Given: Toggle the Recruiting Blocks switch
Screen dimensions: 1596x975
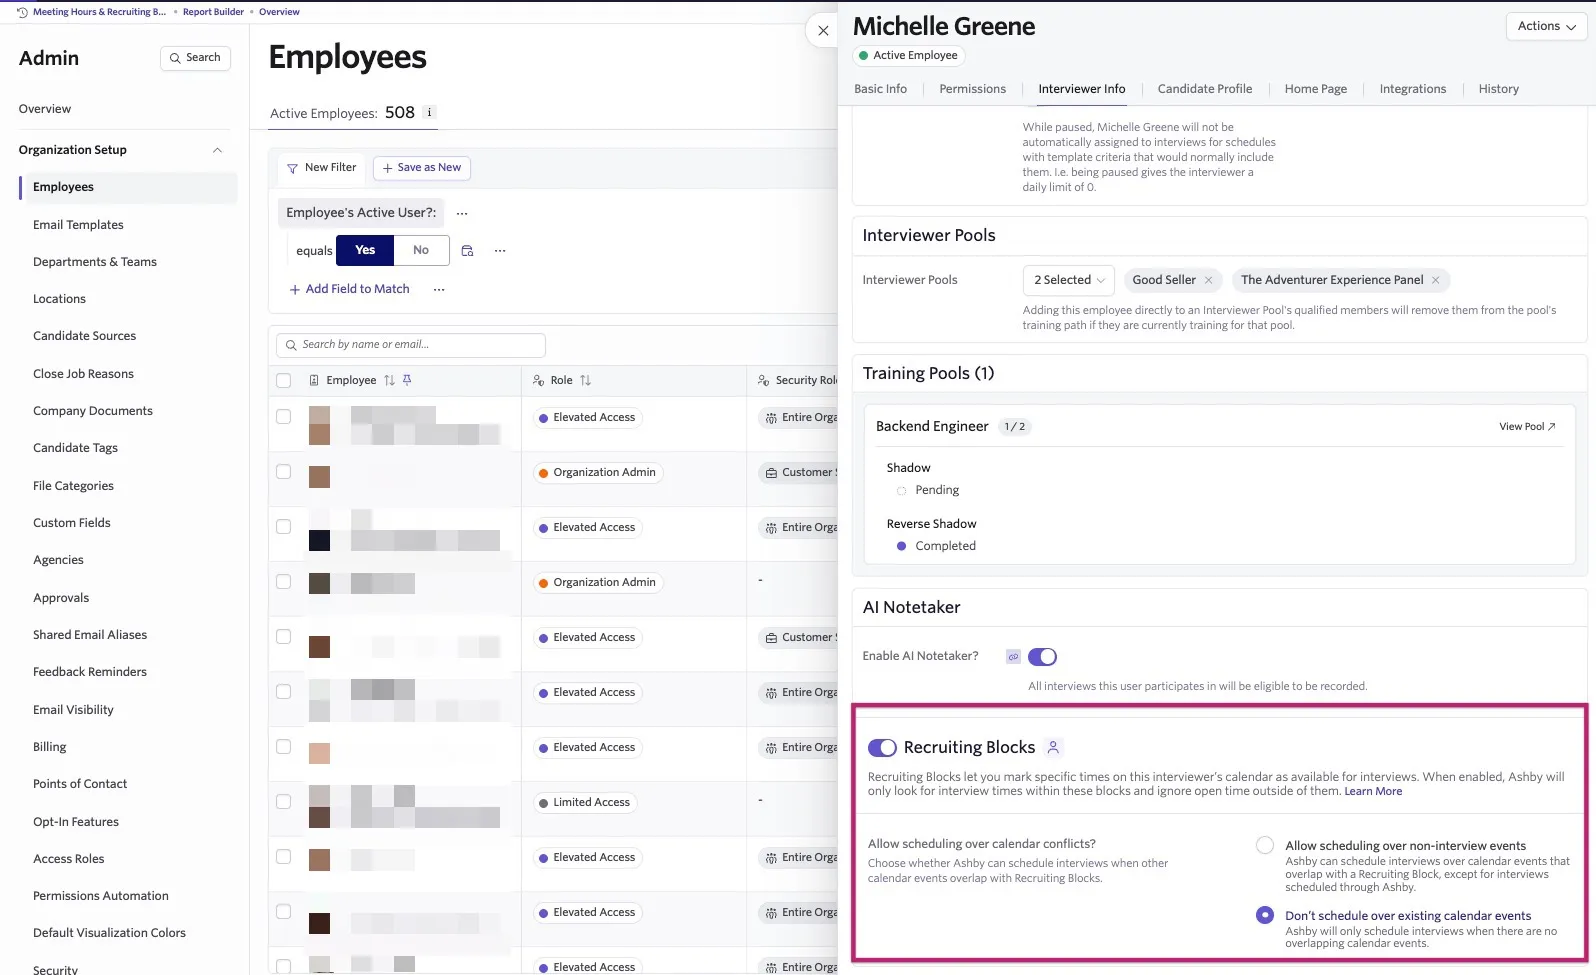Looking at the screenshot, I should coord(882,747).
